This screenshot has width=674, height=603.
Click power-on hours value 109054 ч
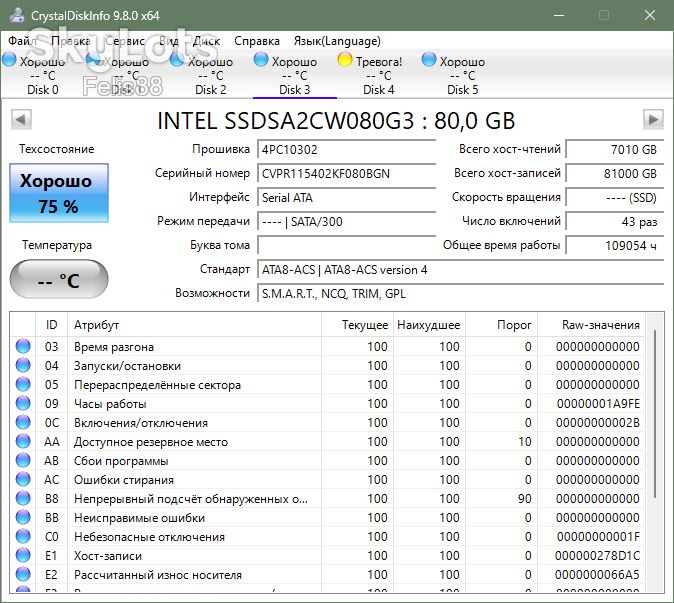pos(615,245)
